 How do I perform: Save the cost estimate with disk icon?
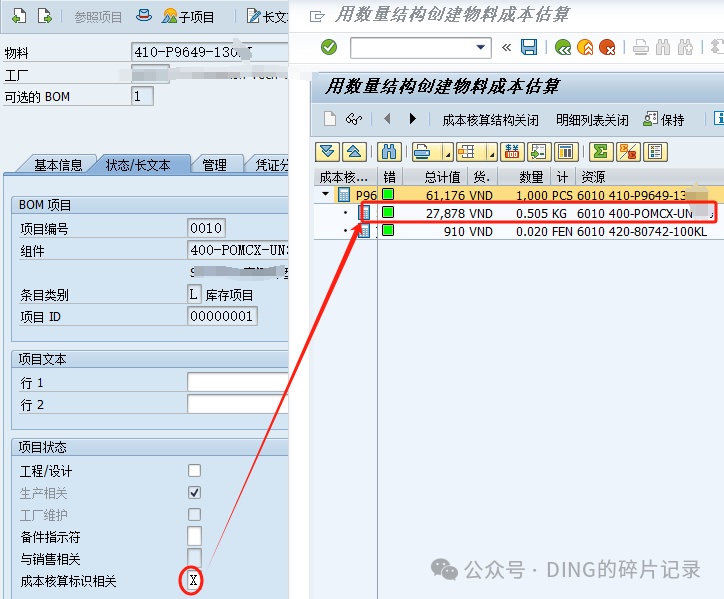(x=529, y=47)
